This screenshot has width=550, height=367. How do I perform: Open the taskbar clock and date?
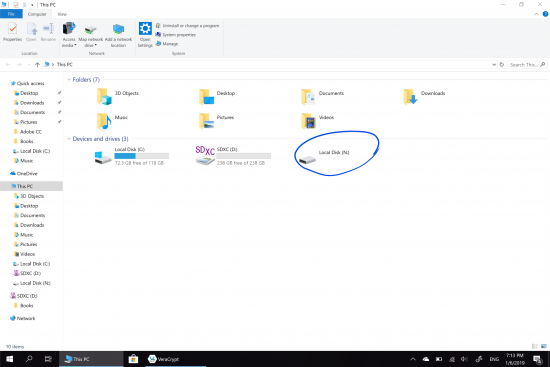pyautogui.click(x=515, y=359)
